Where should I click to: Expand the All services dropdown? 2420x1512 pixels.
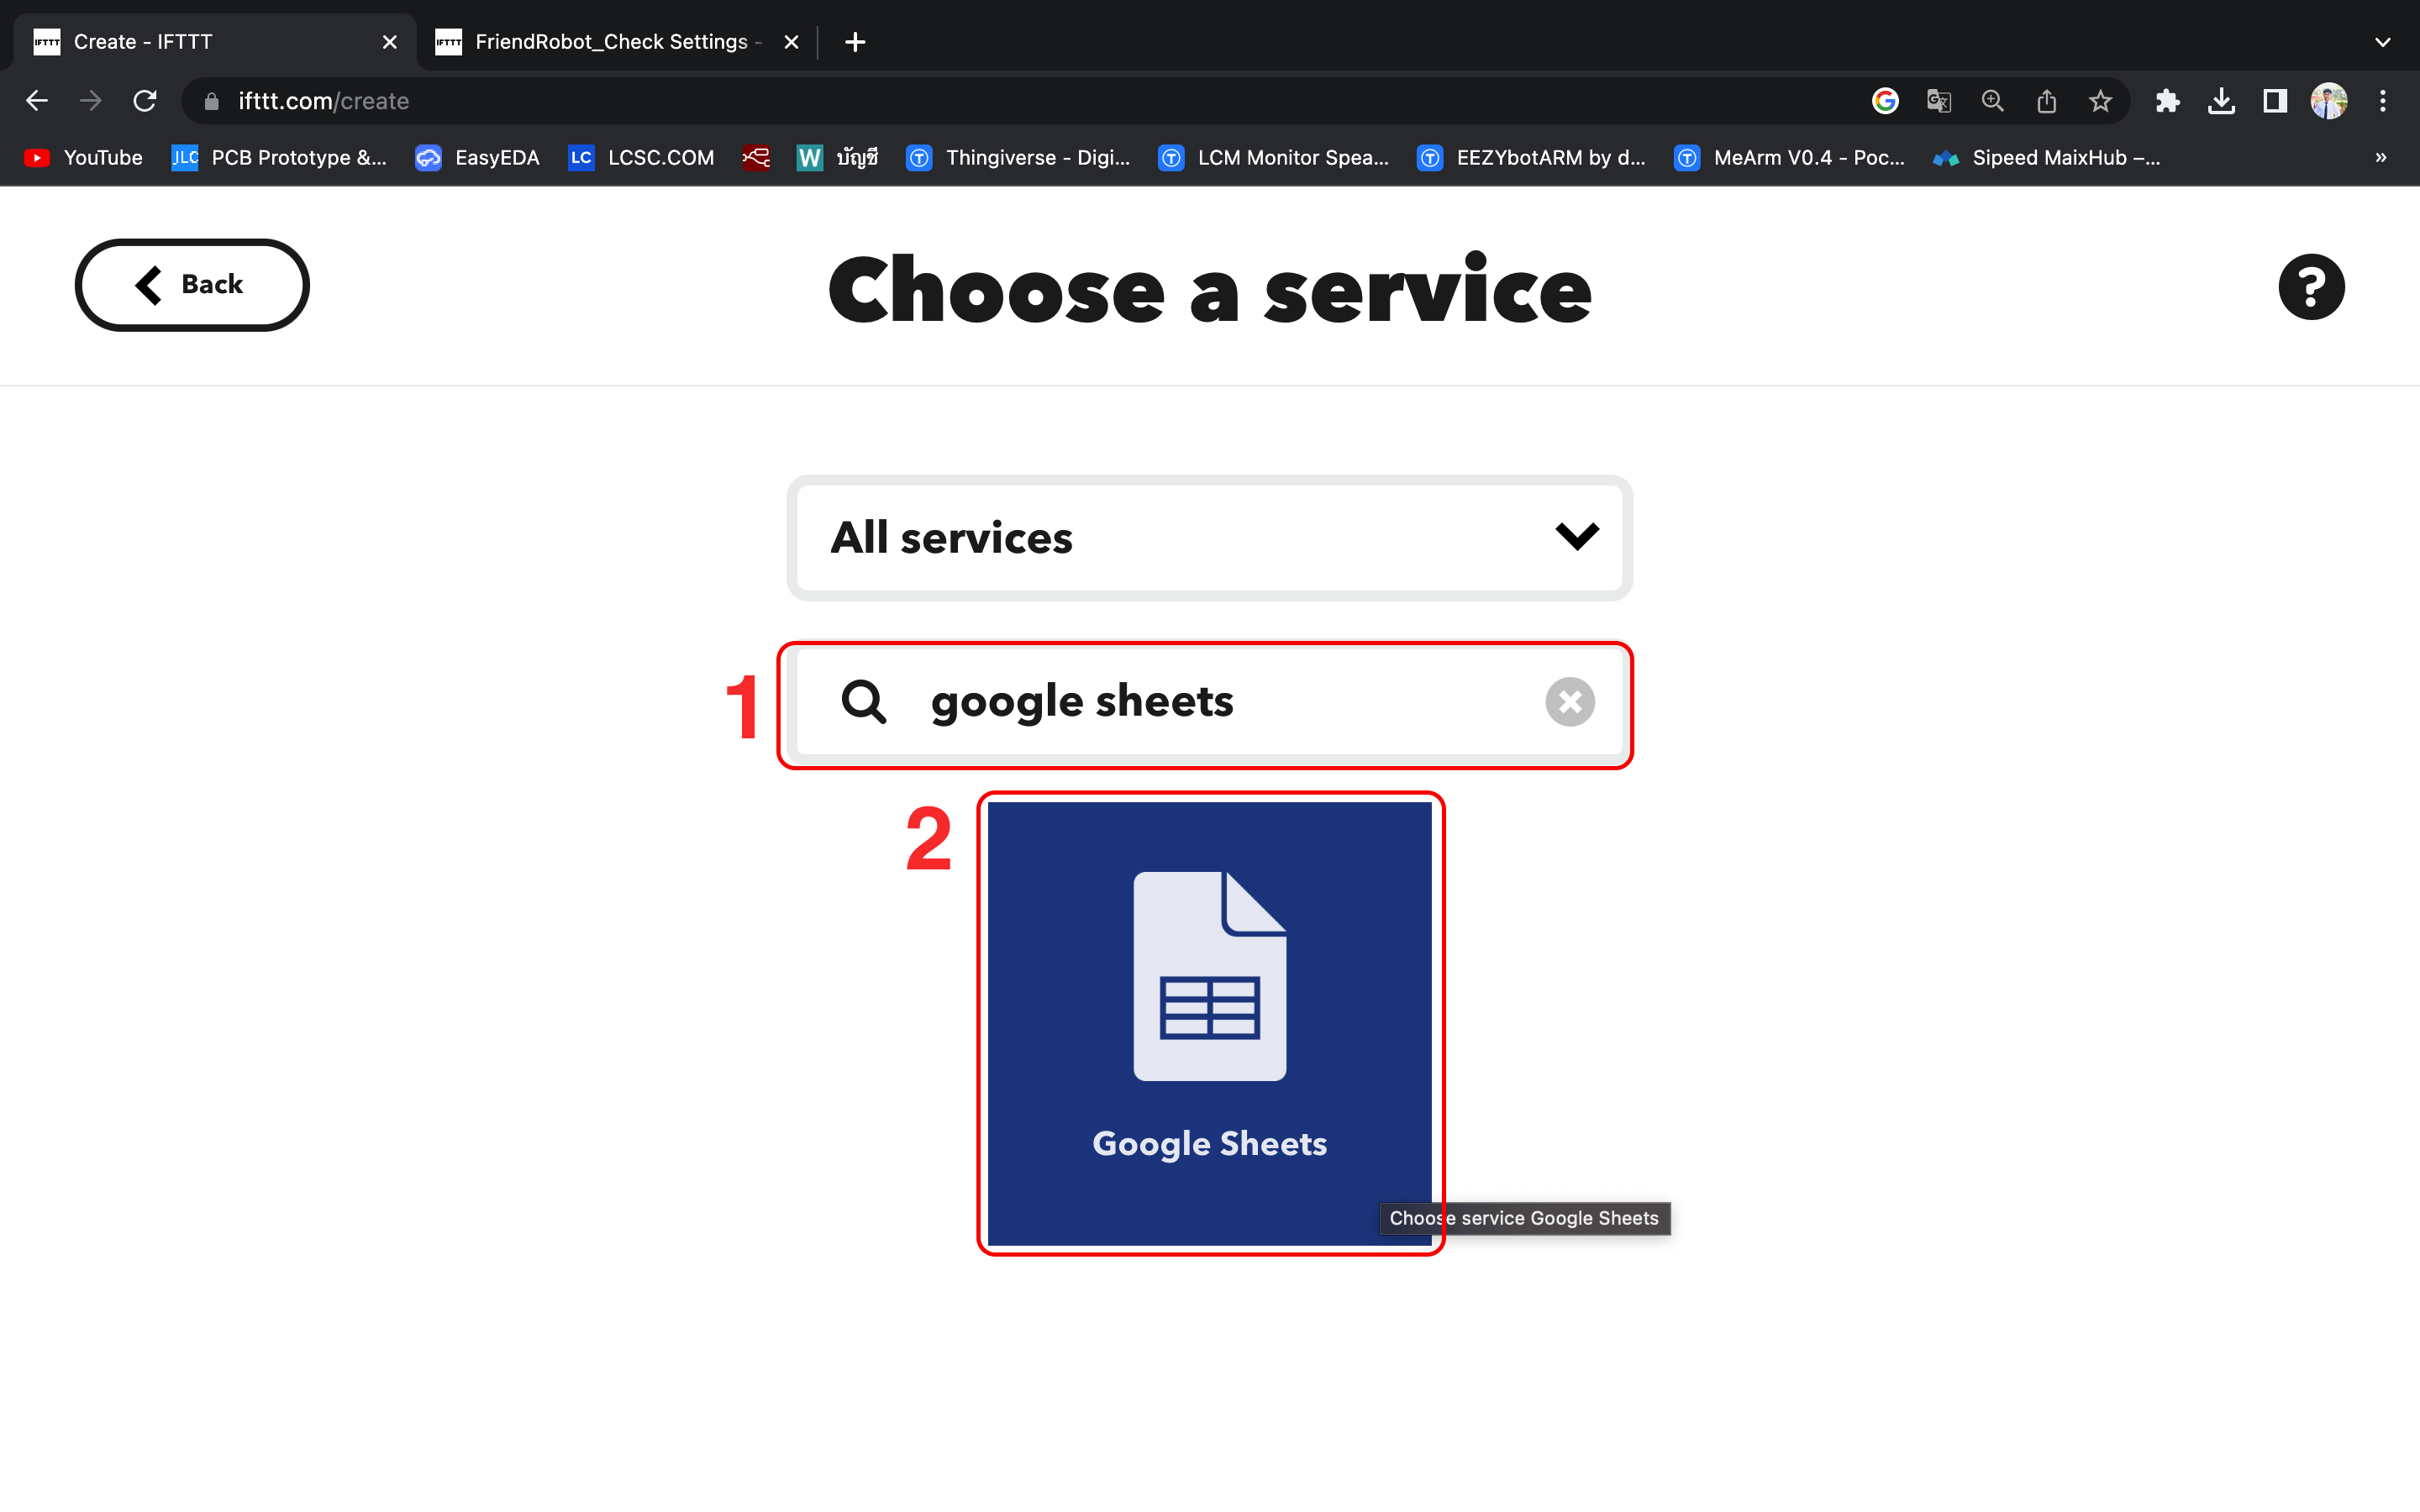(x=1209, y=538)
